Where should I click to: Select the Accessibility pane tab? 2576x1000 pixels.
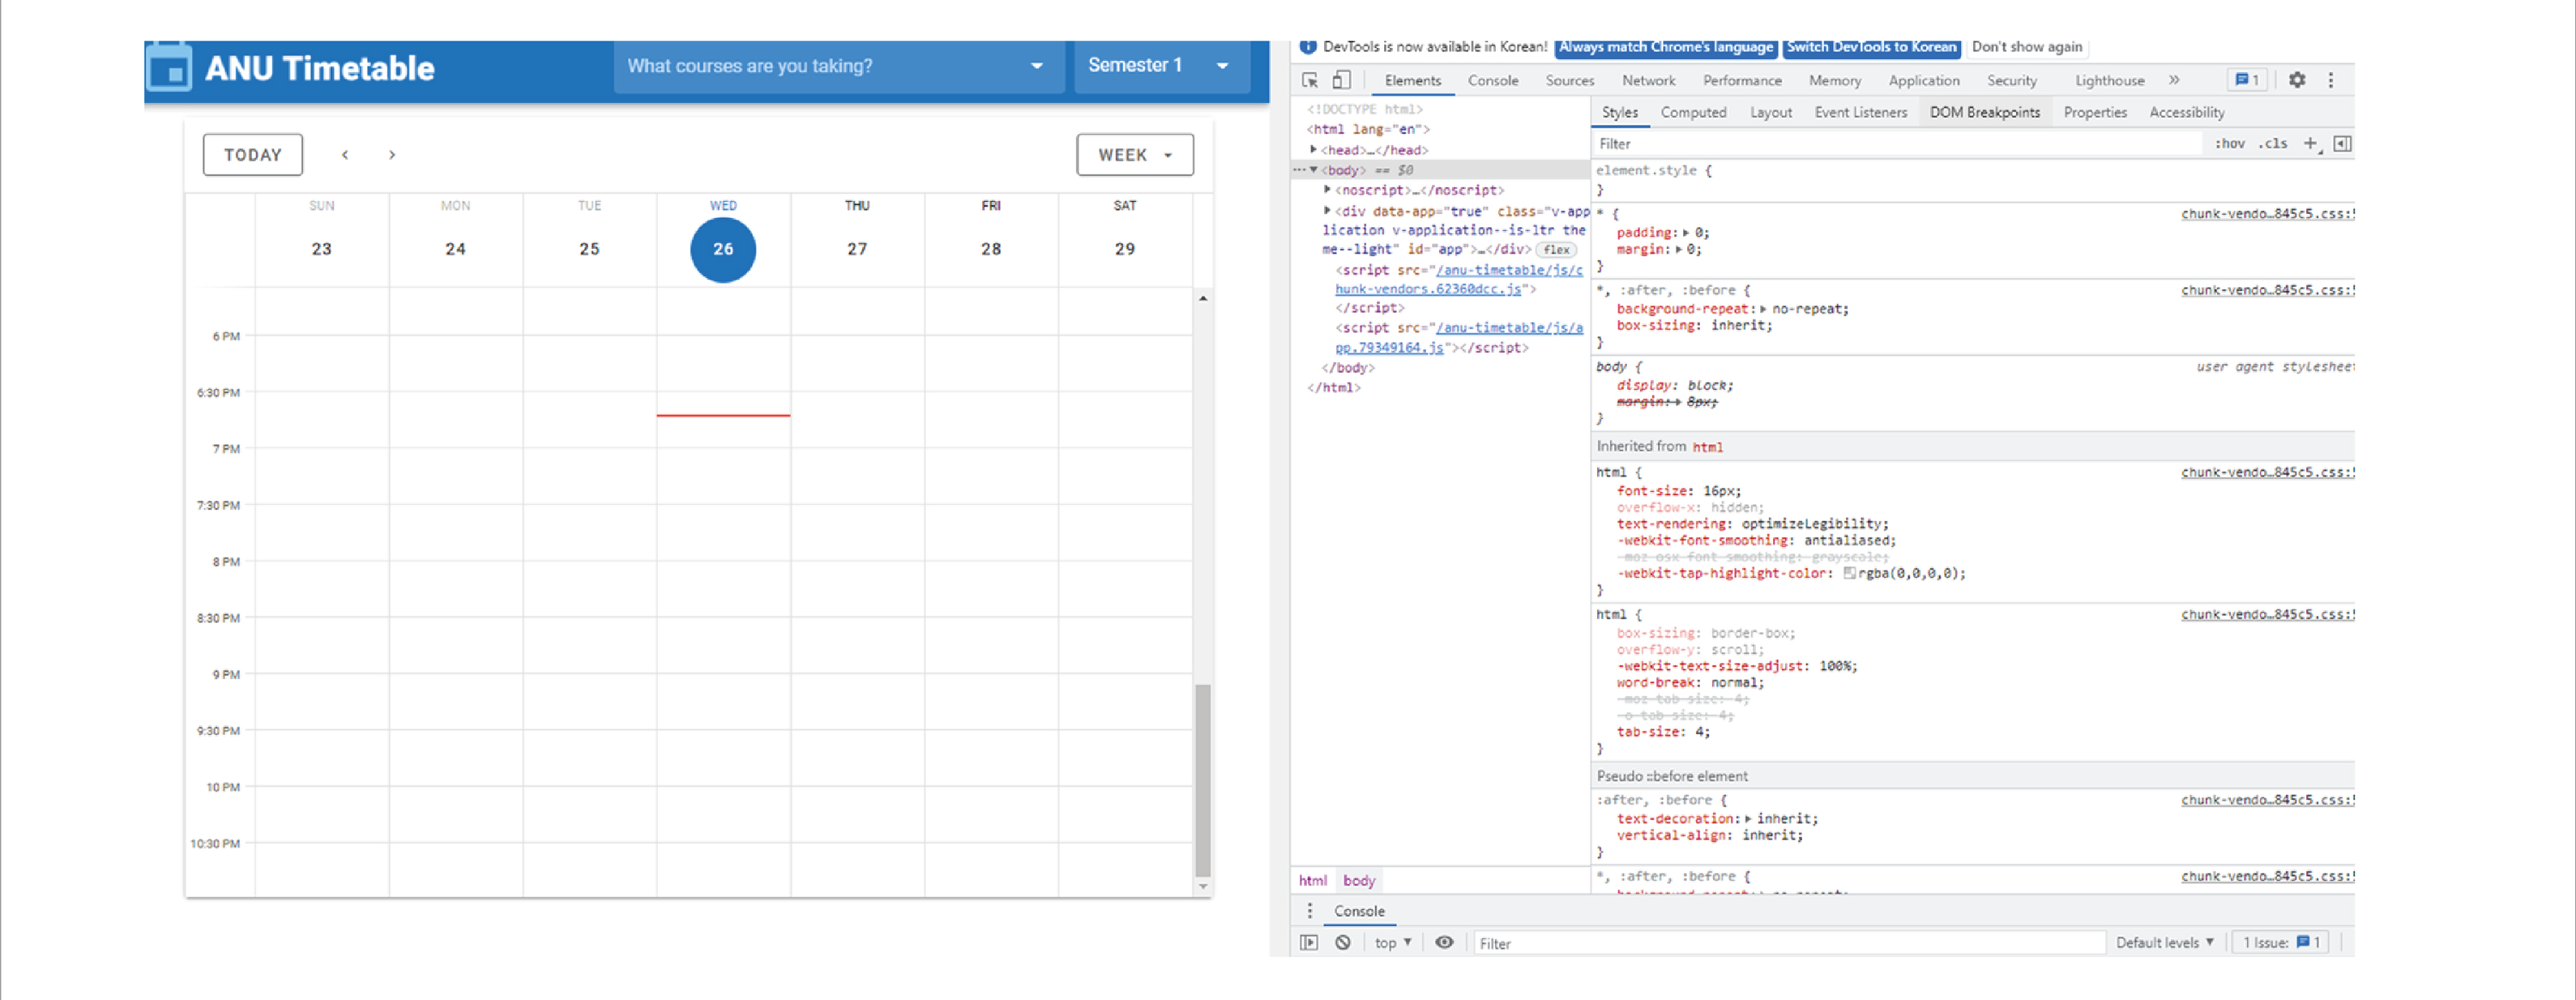coord(2187,112)
